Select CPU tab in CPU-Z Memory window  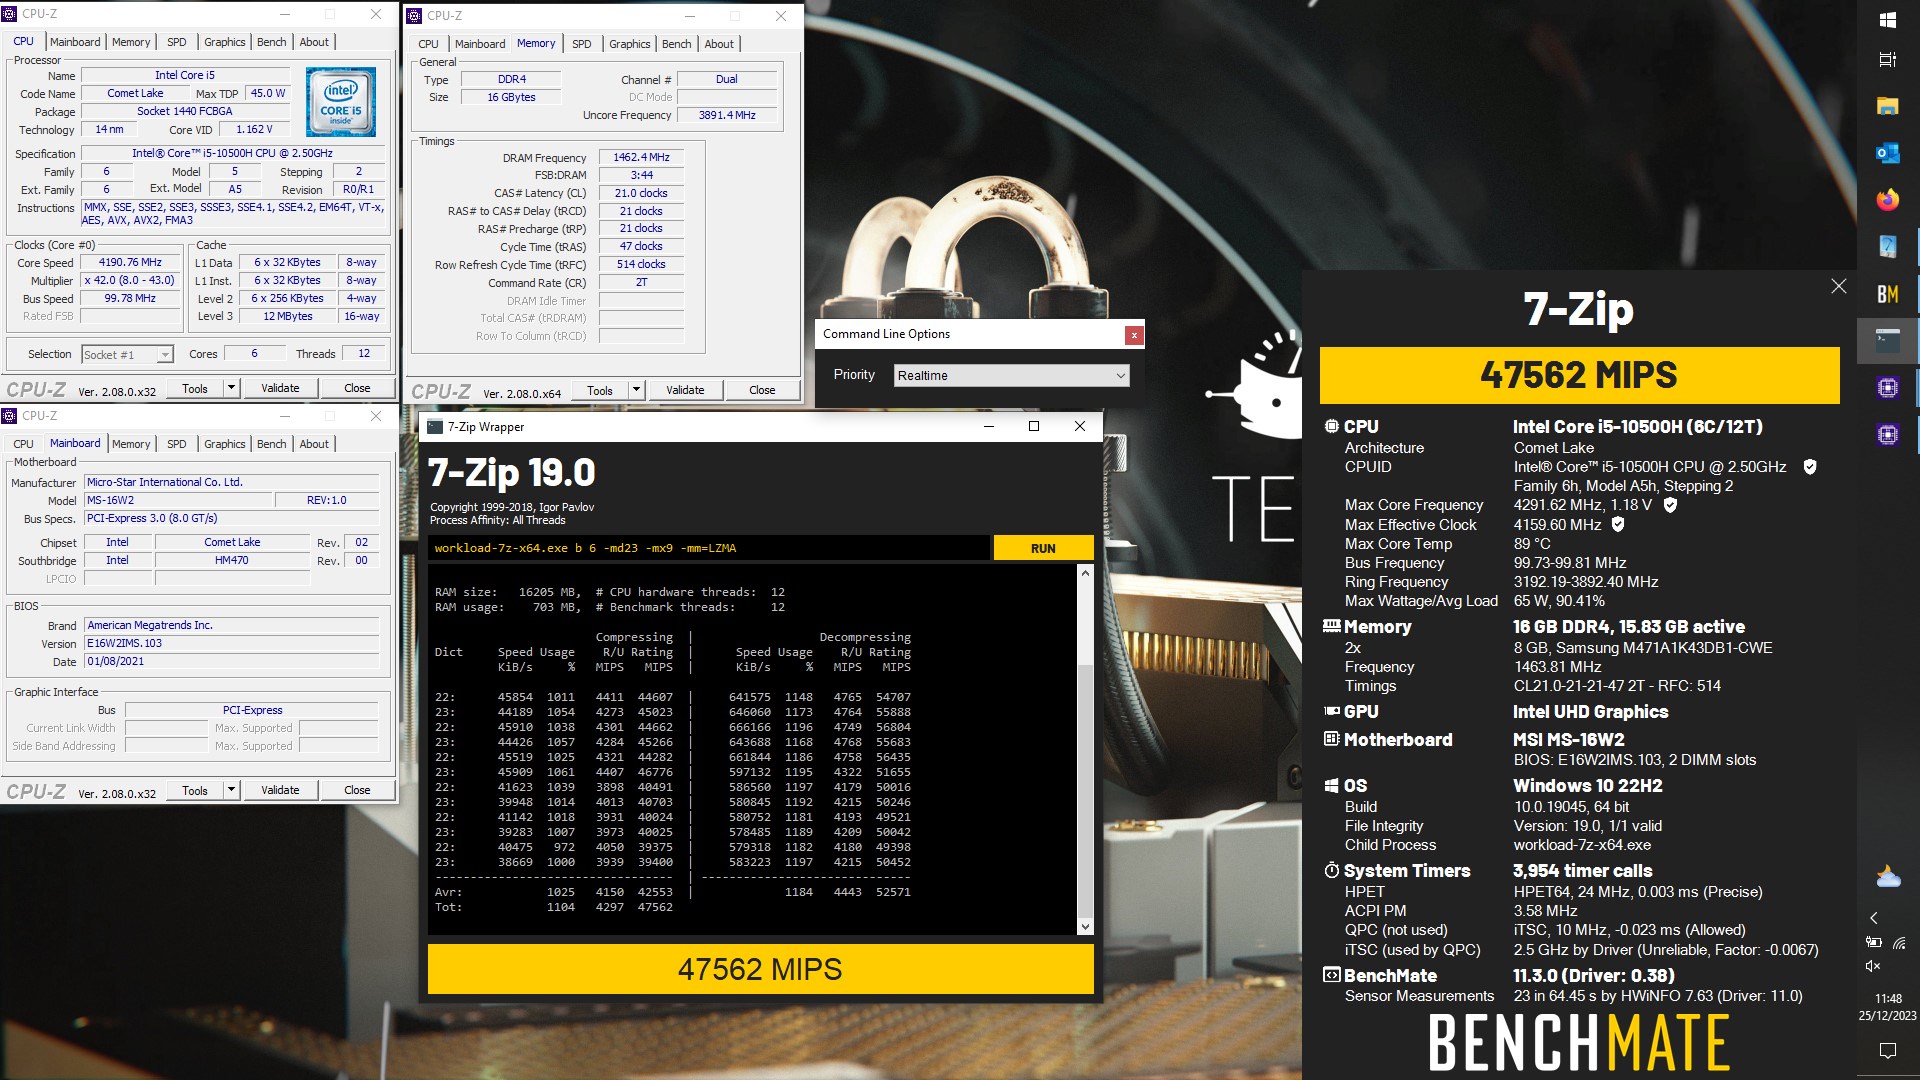[428, 44]
